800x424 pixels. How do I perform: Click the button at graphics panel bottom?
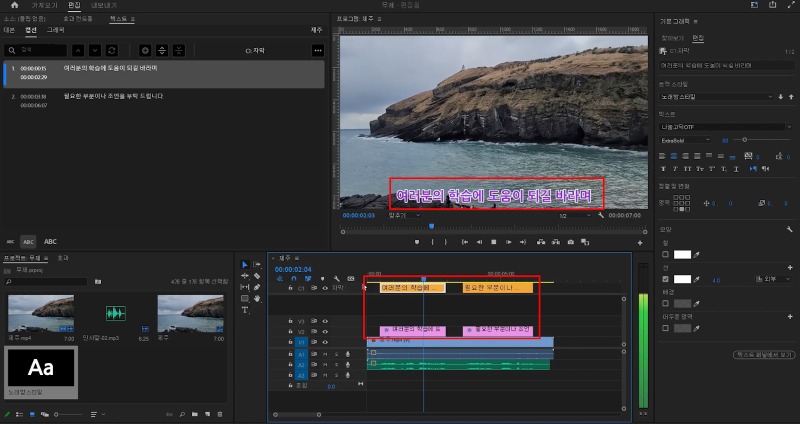(x=765, y=354)
